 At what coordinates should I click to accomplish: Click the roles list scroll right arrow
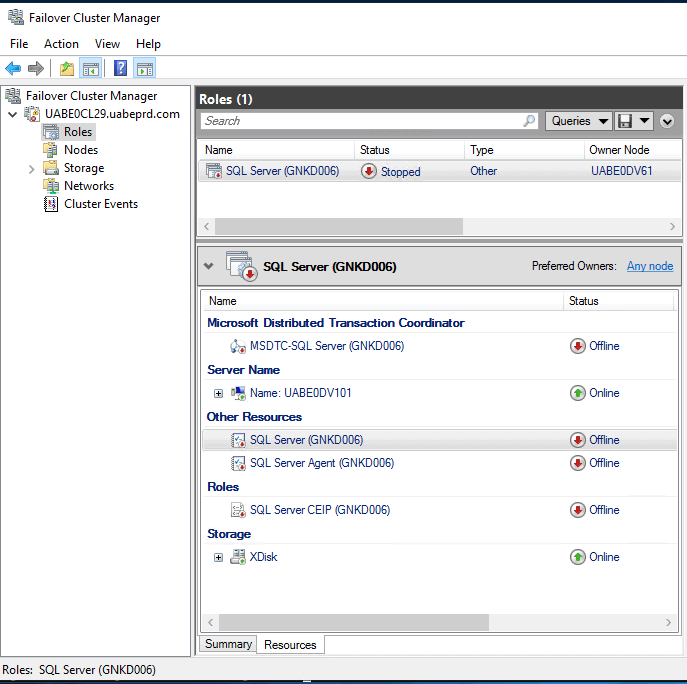(673, 227)
